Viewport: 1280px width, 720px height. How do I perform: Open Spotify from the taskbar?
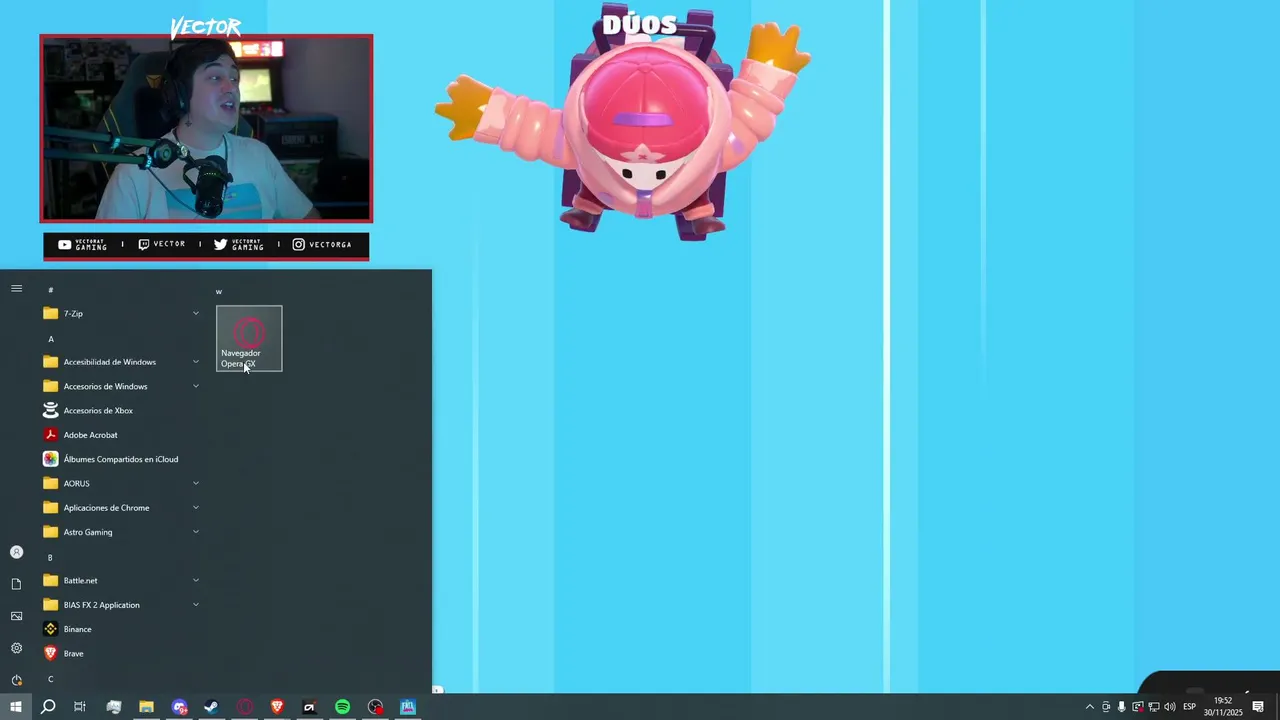click(x=342, y=707)
